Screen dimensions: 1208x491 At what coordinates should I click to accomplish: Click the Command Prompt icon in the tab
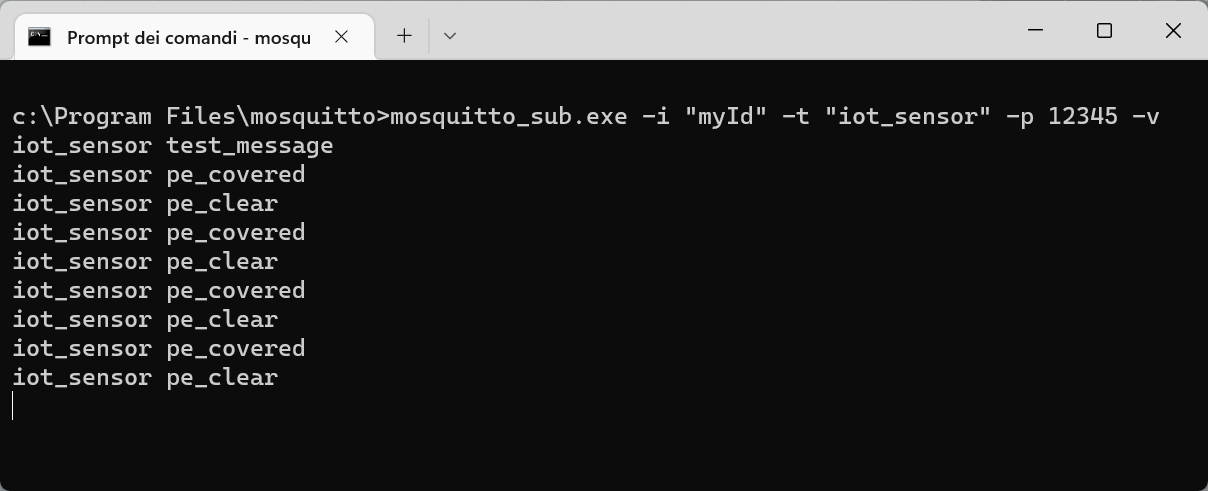(x=39, y=37)
